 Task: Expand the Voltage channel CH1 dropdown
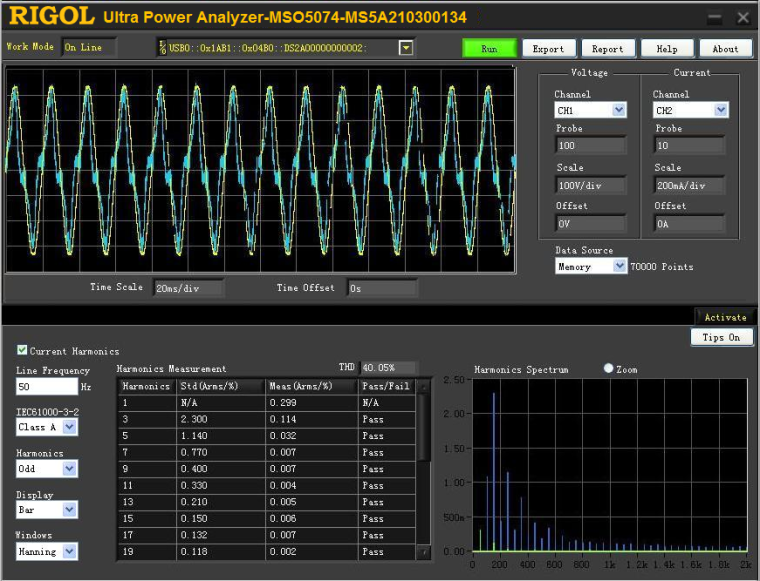(618, 110)
